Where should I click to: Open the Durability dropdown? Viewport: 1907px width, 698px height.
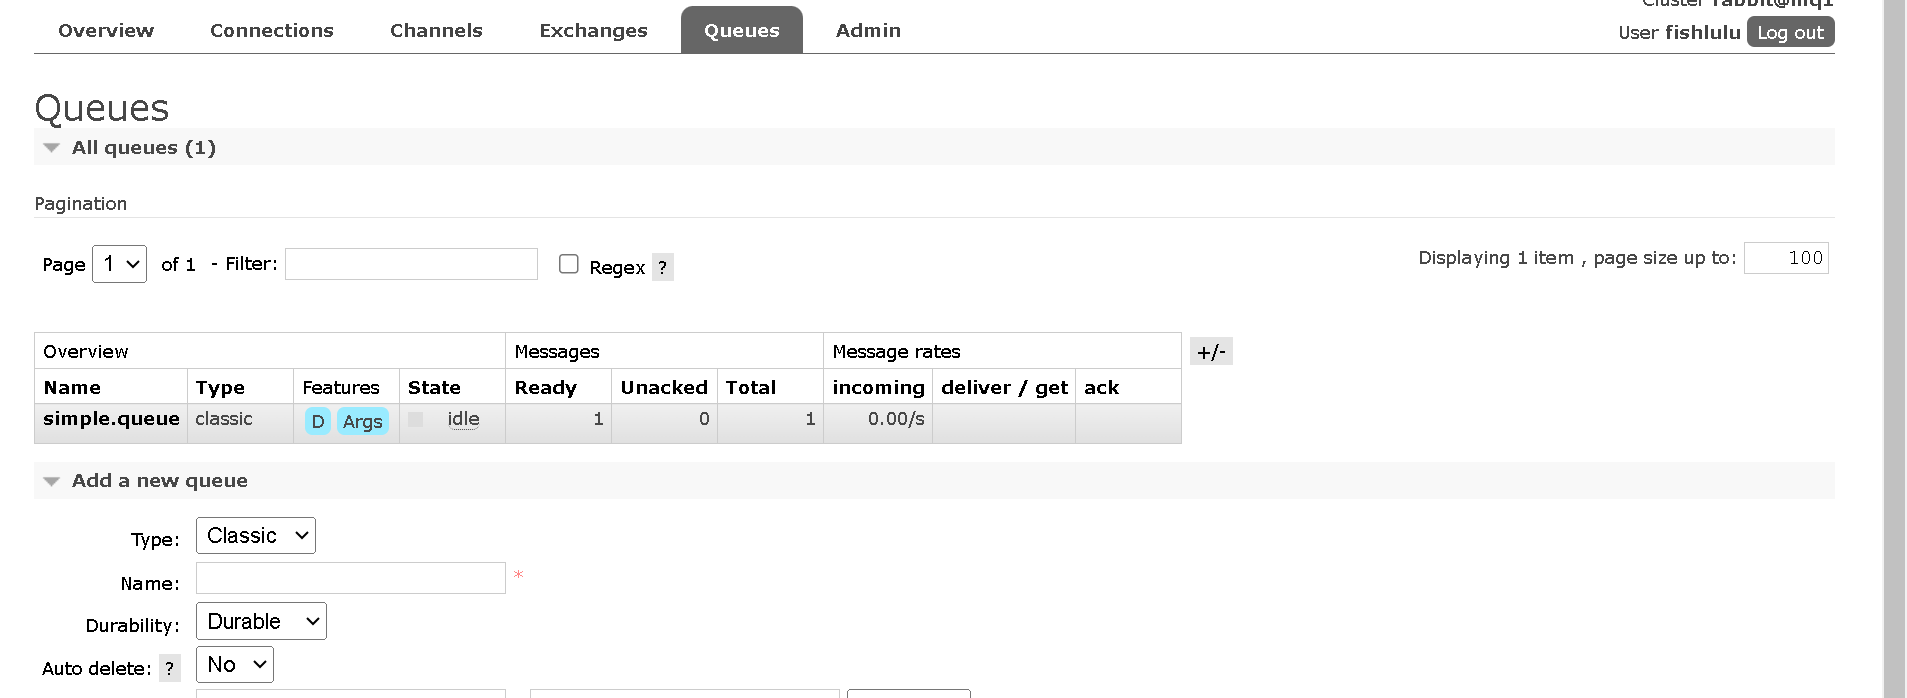[261, 621]
